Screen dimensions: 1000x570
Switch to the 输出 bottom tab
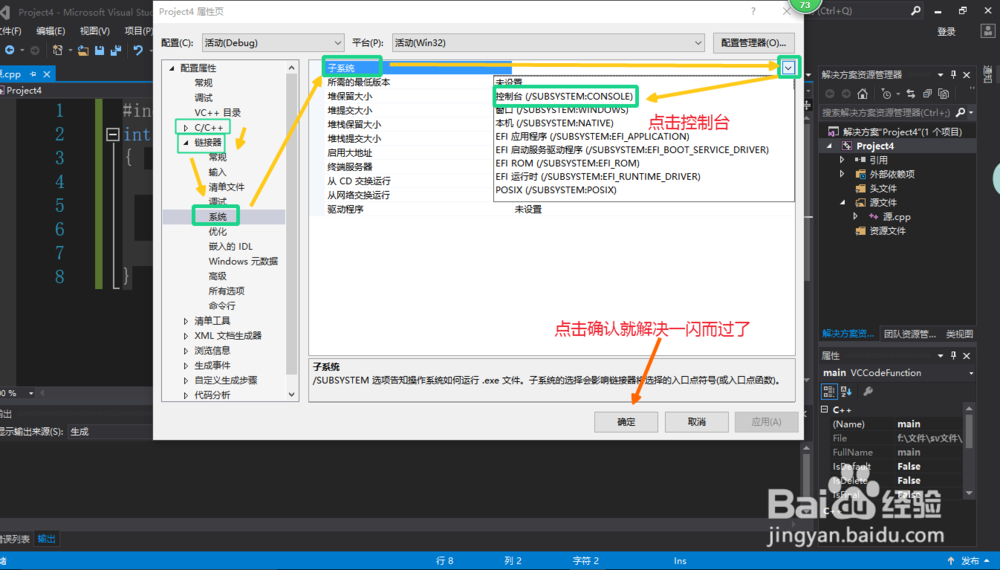47,539
